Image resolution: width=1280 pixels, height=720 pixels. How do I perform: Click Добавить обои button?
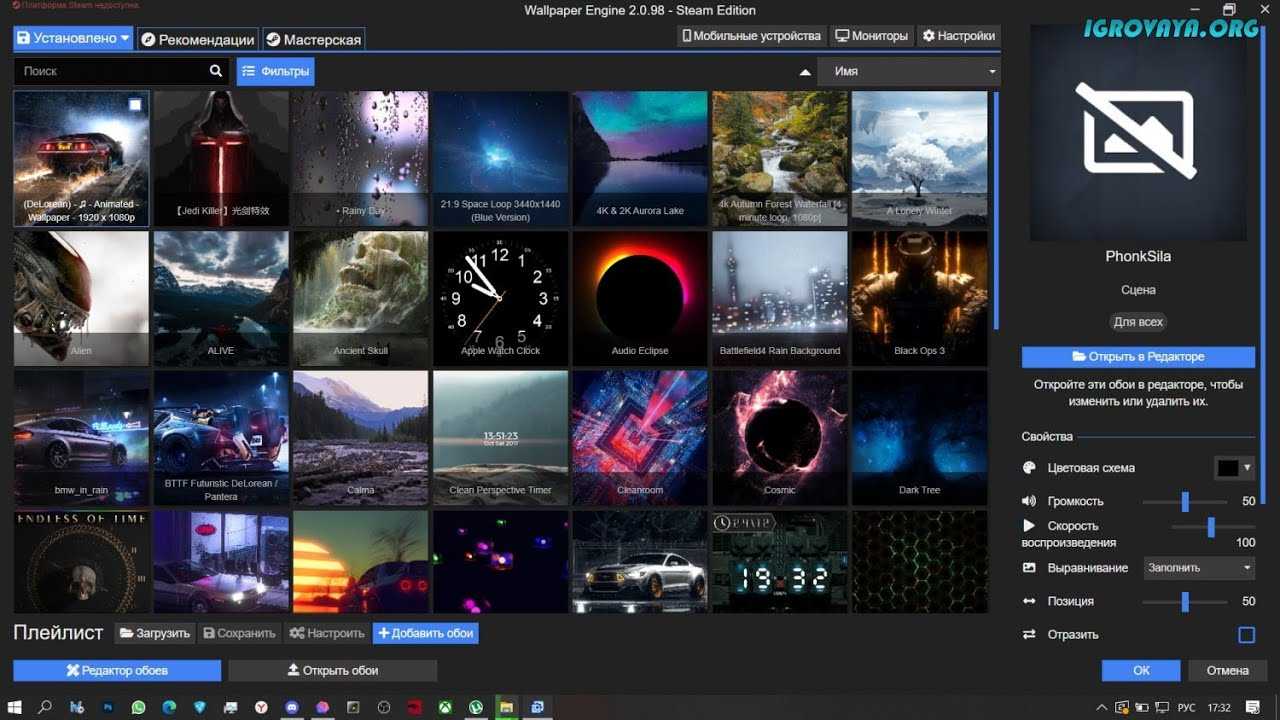(x=426, y=633)
